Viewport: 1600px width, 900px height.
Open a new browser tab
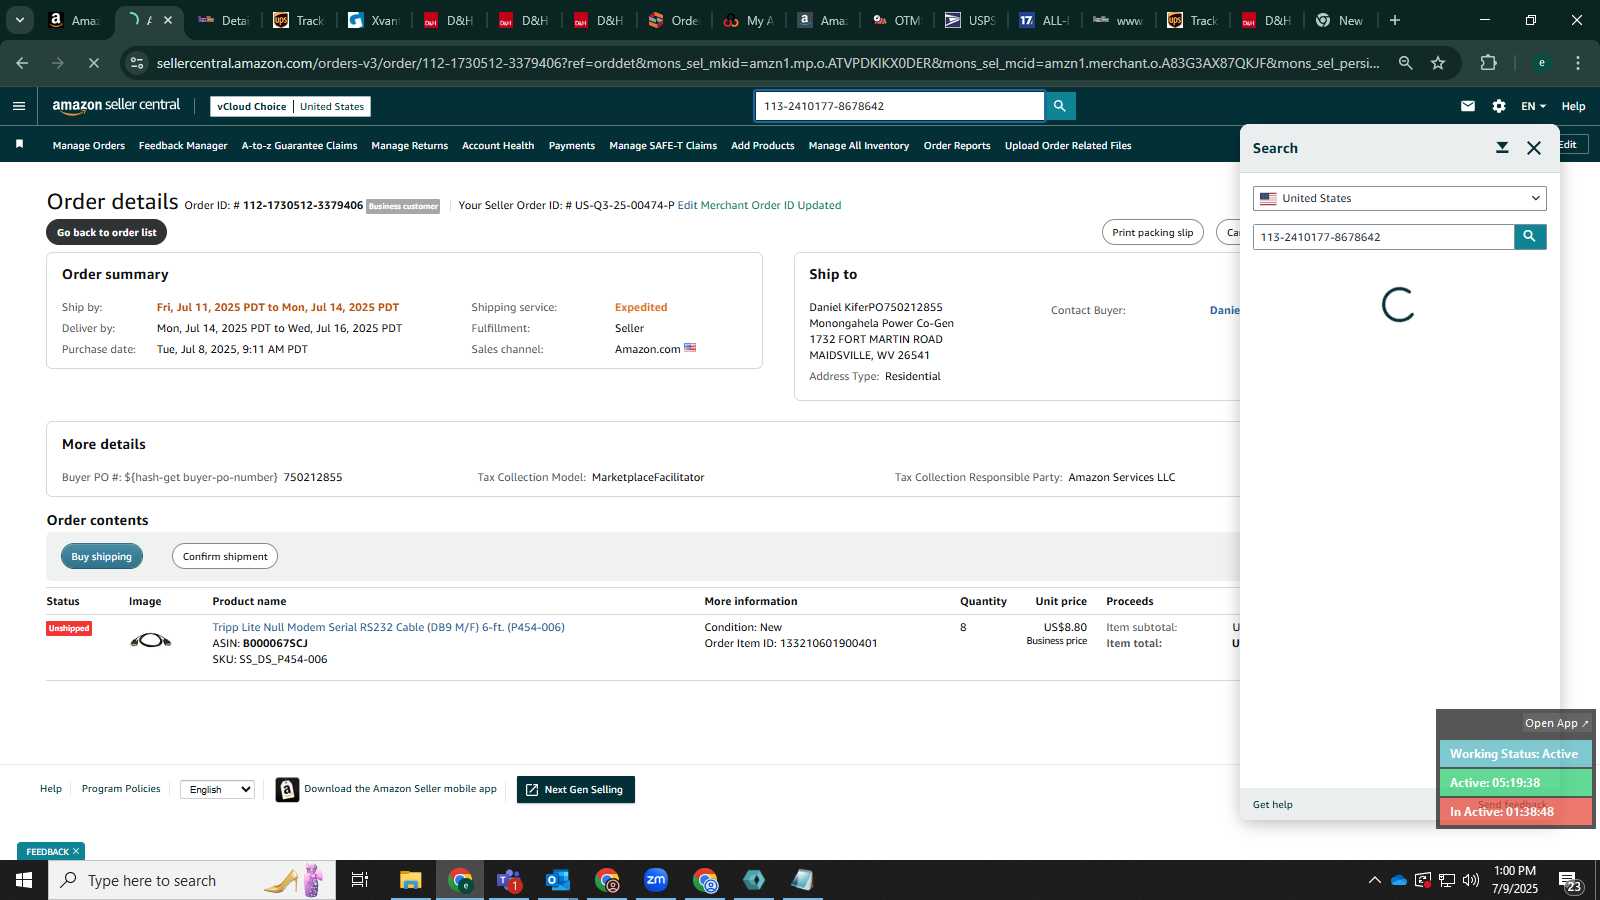click(1395, 20)
